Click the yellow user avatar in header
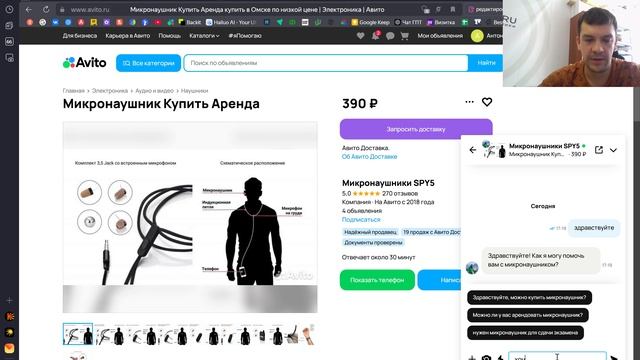This screenshot has width=640, height=360. pyautogui.click(x=477, y=36)
